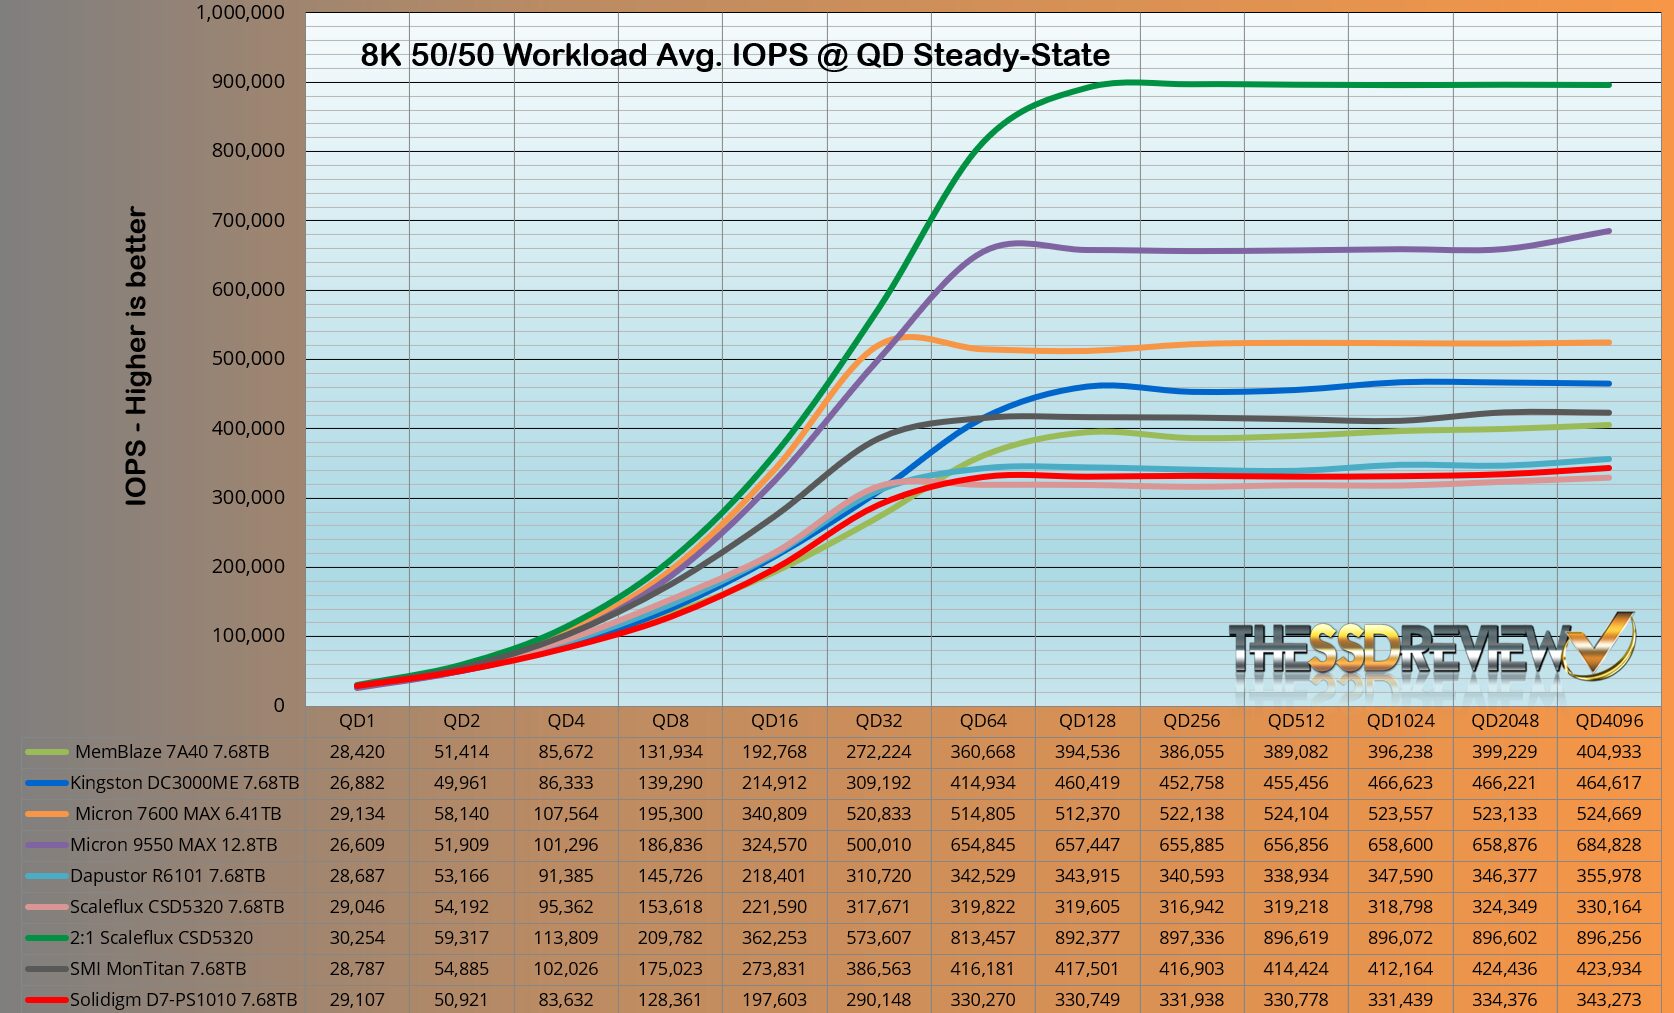The image size is (1674, 1013).
Task: Select the Micron 7600 QD32 value "520,833"
Action: (879, 814)
